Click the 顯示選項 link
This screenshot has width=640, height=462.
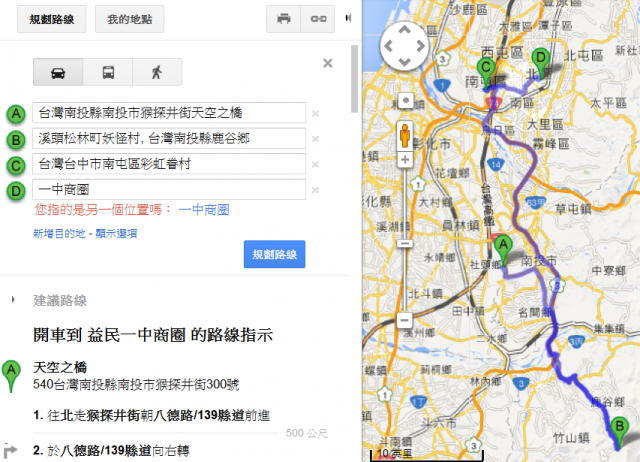click(116, 233)
